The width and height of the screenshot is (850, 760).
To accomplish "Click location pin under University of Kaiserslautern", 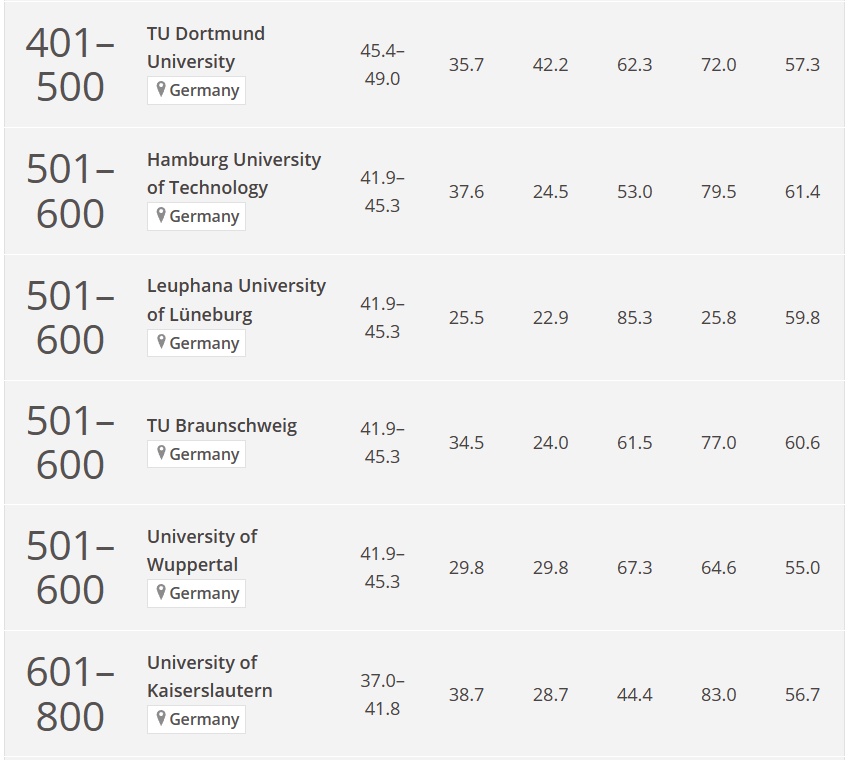I will click(x=160, y=718).
